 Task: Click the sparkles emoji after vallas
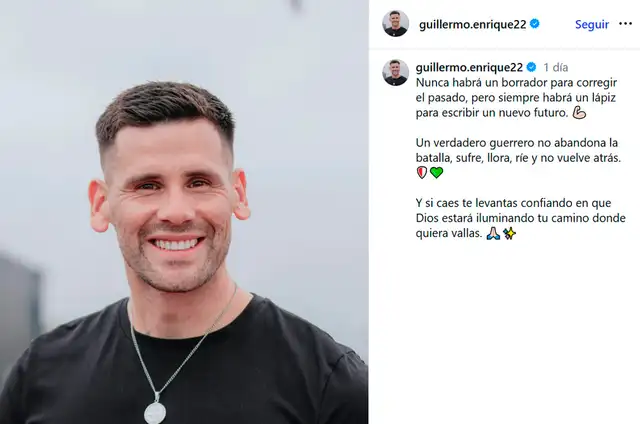pos(509,233)
